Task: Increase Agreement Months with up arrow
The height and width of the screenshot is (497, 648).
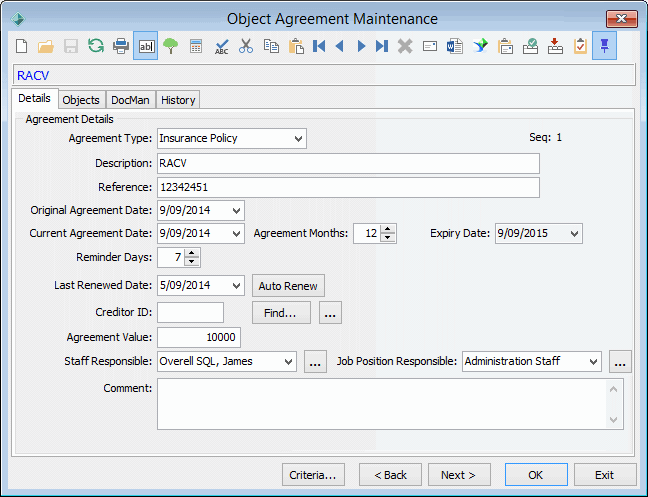Action: (x=388, y=229)
